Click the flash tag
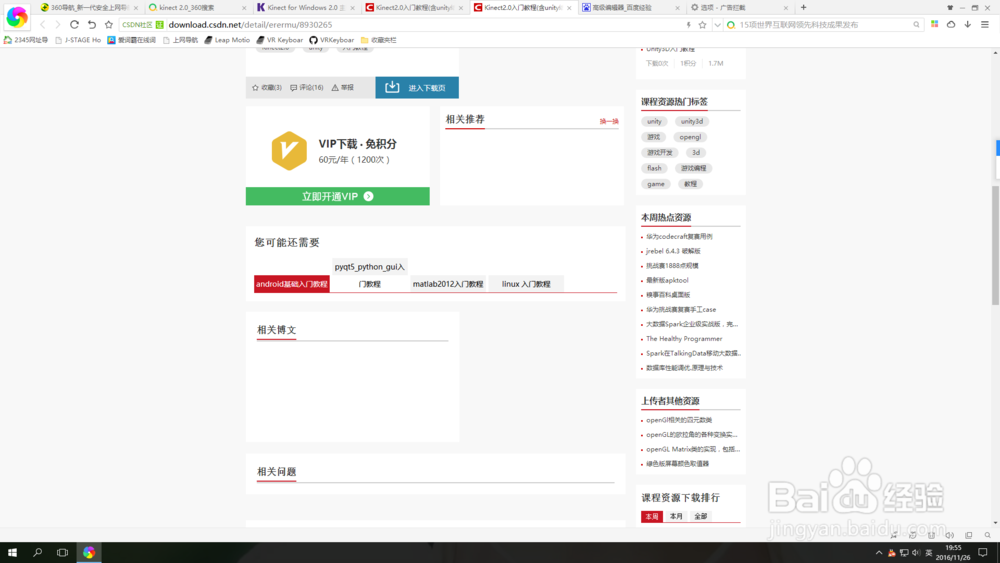 pos(654,168)
